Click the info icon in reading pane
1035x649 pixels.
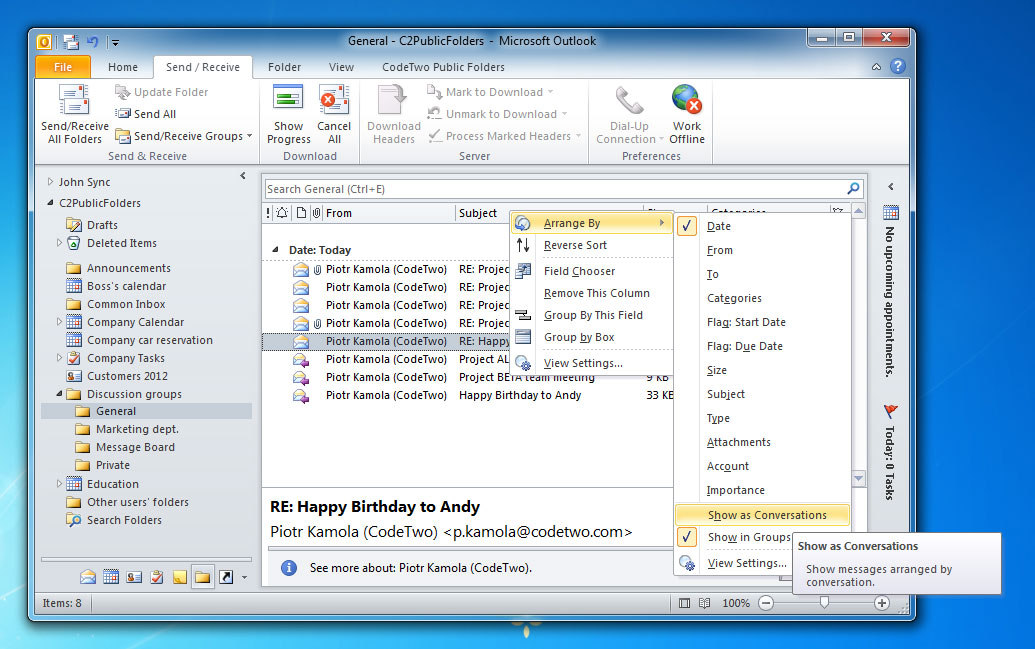click(x=288, y=568)
